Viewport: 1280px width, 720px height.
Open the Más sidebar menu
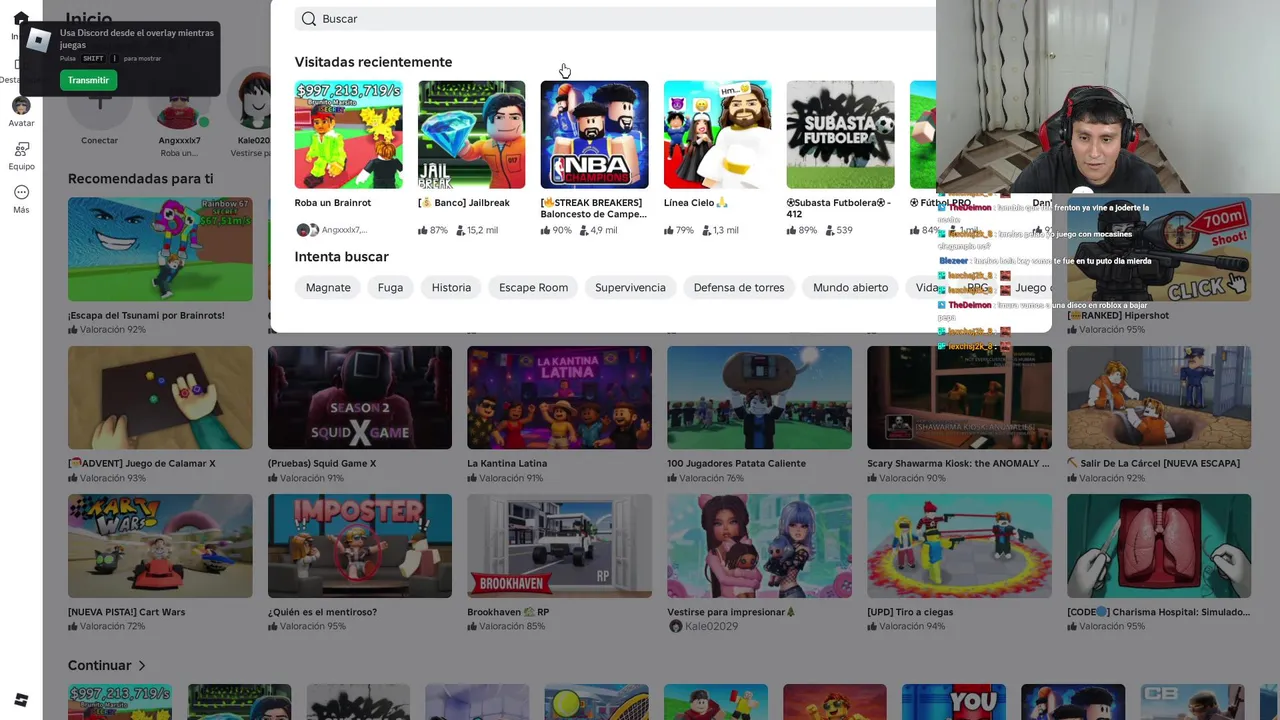[21, 199]
